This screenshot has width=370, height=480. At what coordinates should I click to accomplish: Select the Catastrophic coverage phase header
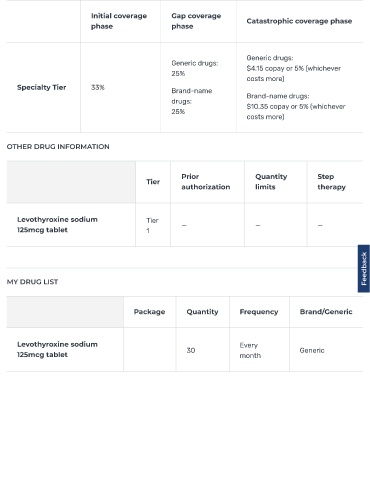point(299,21)
